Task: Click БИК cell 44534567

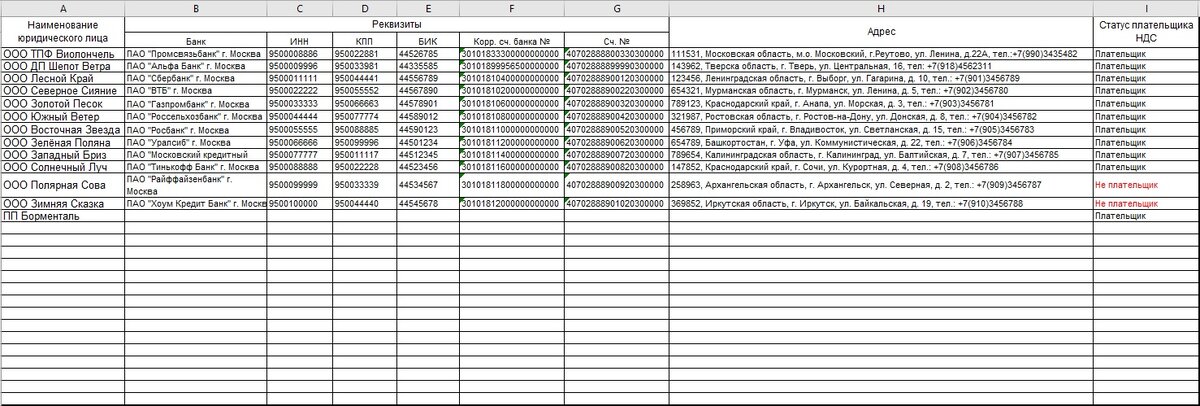Action: tap(427, 185)
